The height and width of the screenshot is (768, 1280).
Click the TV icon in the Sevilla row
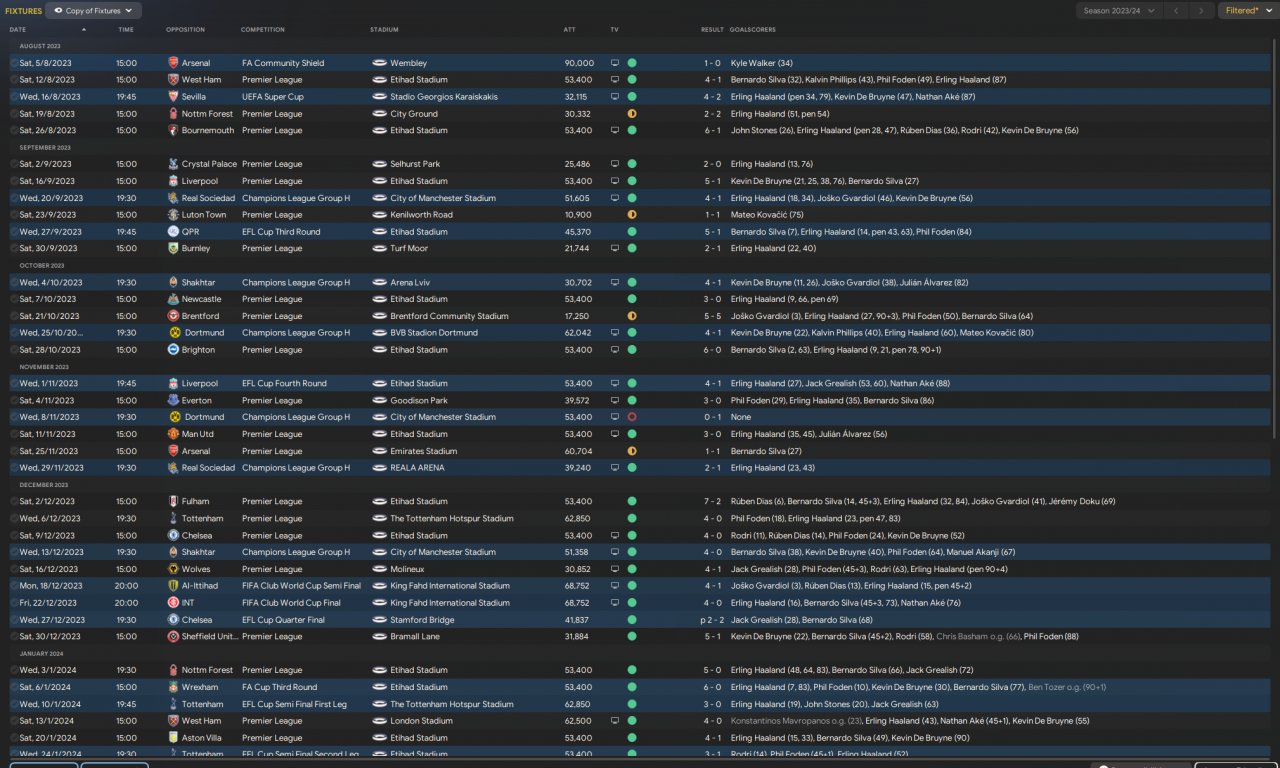click(615, 97)
